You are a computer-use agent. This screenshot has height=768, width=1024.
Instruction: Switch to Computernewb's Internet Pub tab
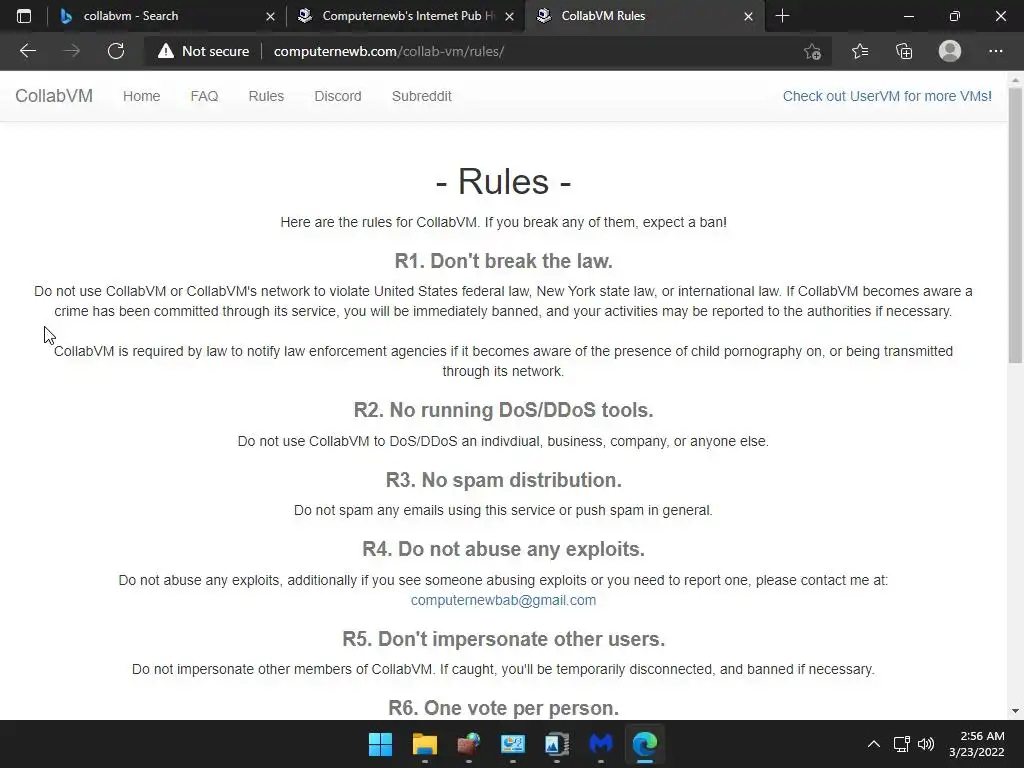[405, 16]
